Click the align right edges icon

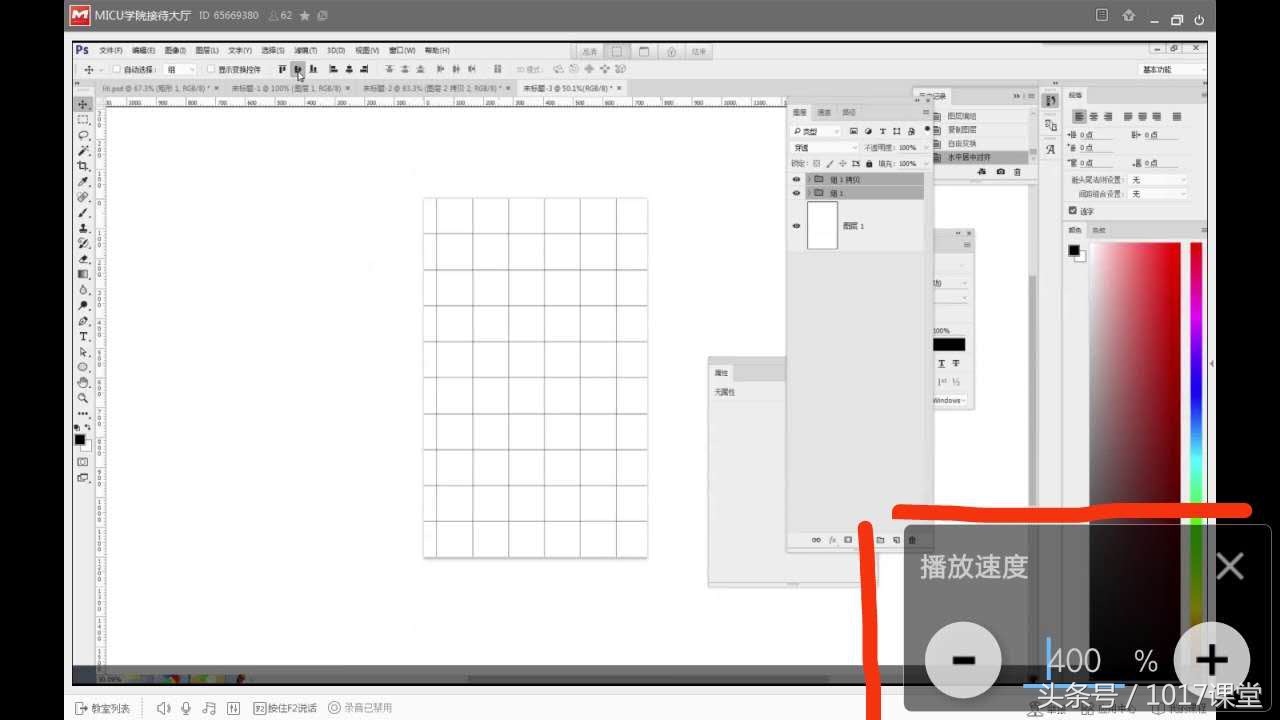[364, 69]
